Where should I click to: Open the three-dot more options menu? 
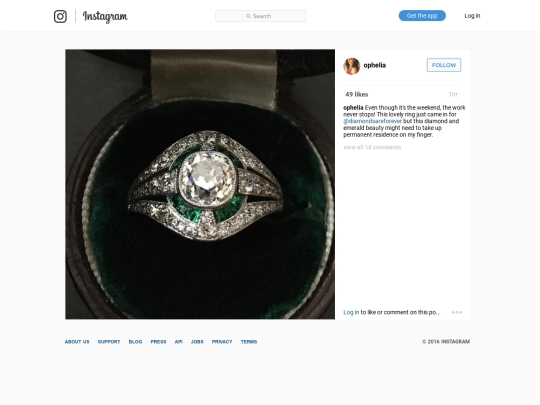coord(457,312)
